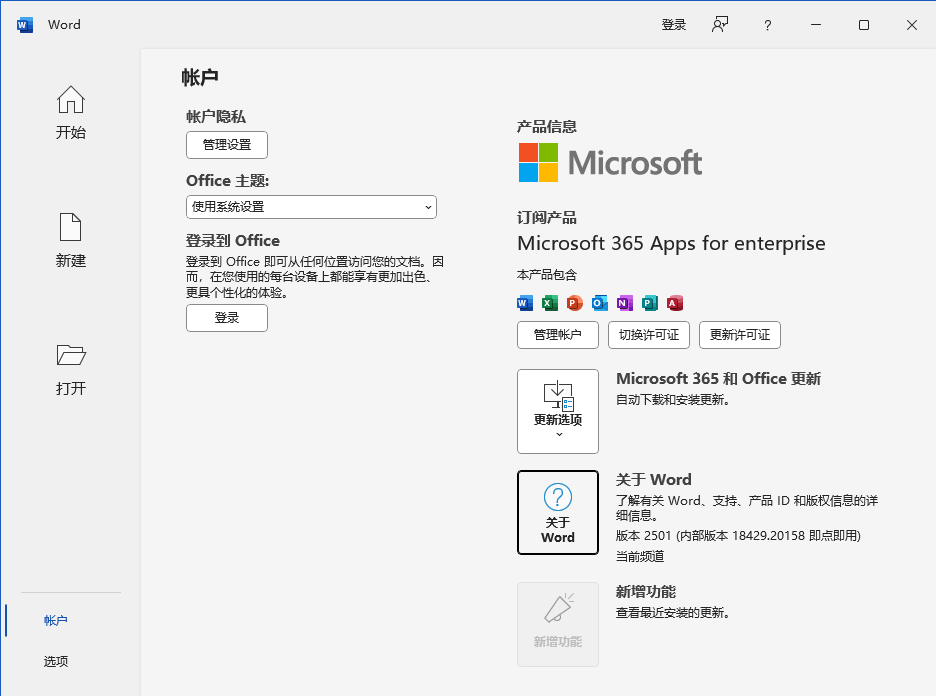Click the 当前频道 channel text
Screen dimensions: 936x696
(640, 556)
